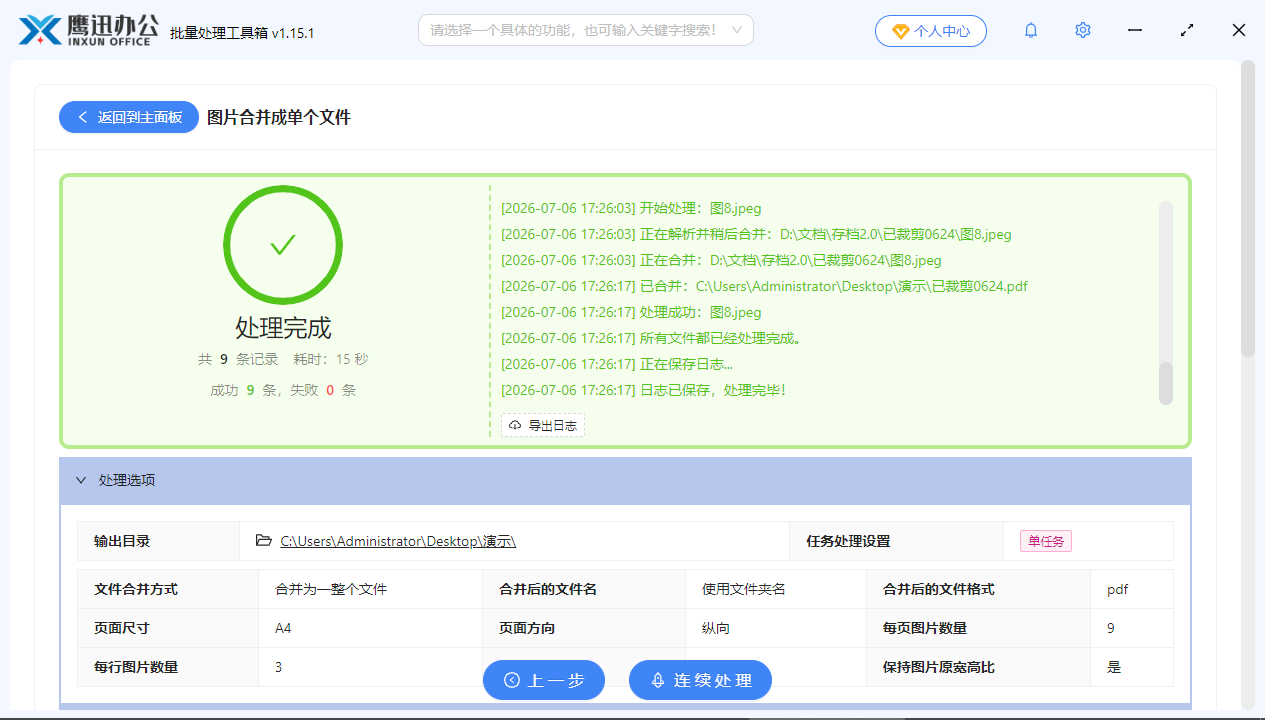Click the 批量处理工具箱 v1.15.1 title

pyautogui.click(x=242, y=32)
